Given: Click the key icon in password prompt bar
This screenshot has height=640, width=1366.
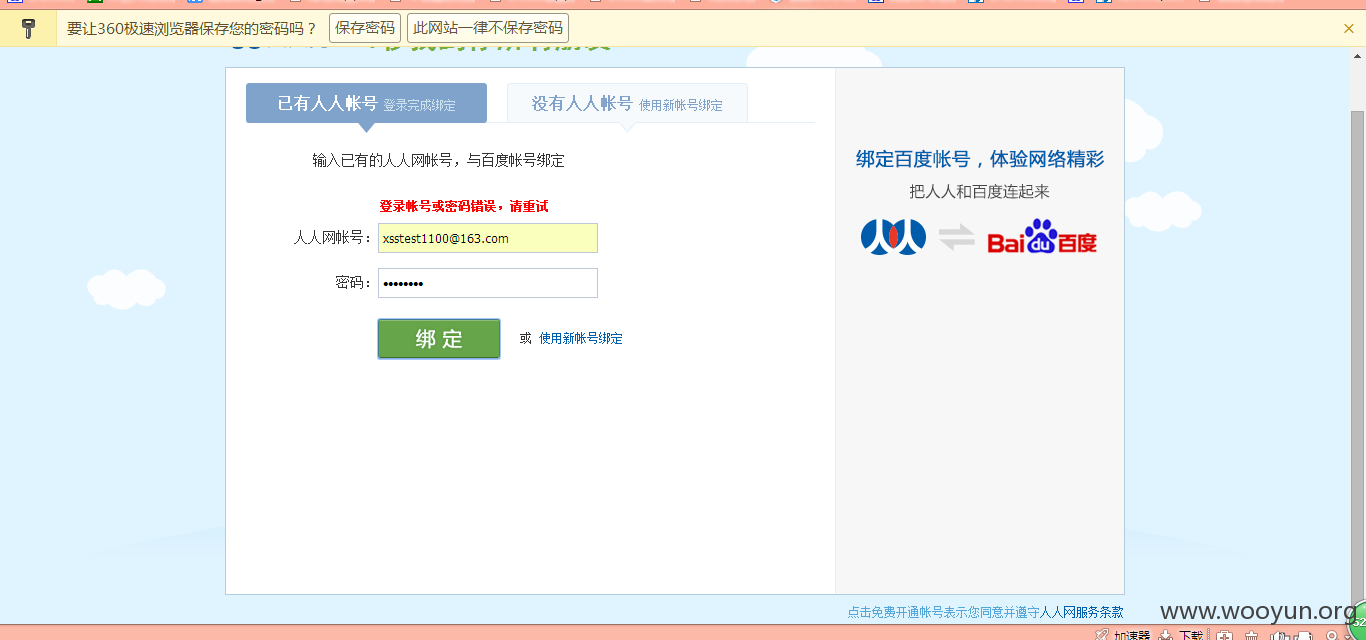Looking at the screenshot, I should point(28,28).
